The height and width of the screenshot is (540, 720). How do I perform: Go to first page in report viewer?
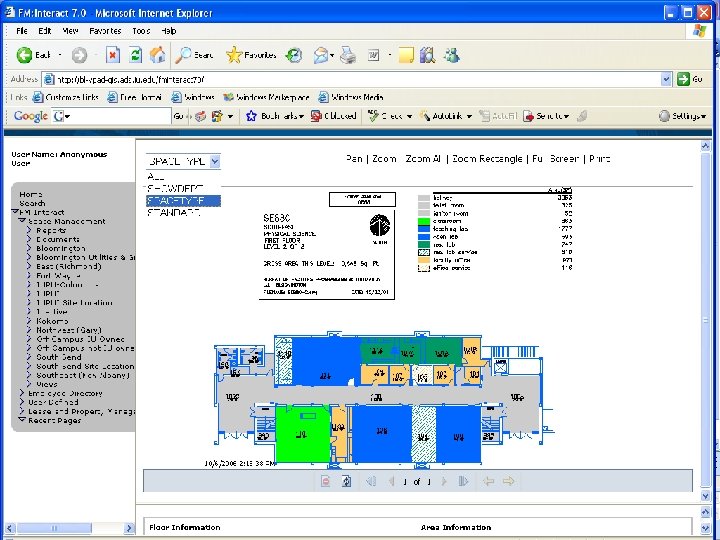coord(371,481)
